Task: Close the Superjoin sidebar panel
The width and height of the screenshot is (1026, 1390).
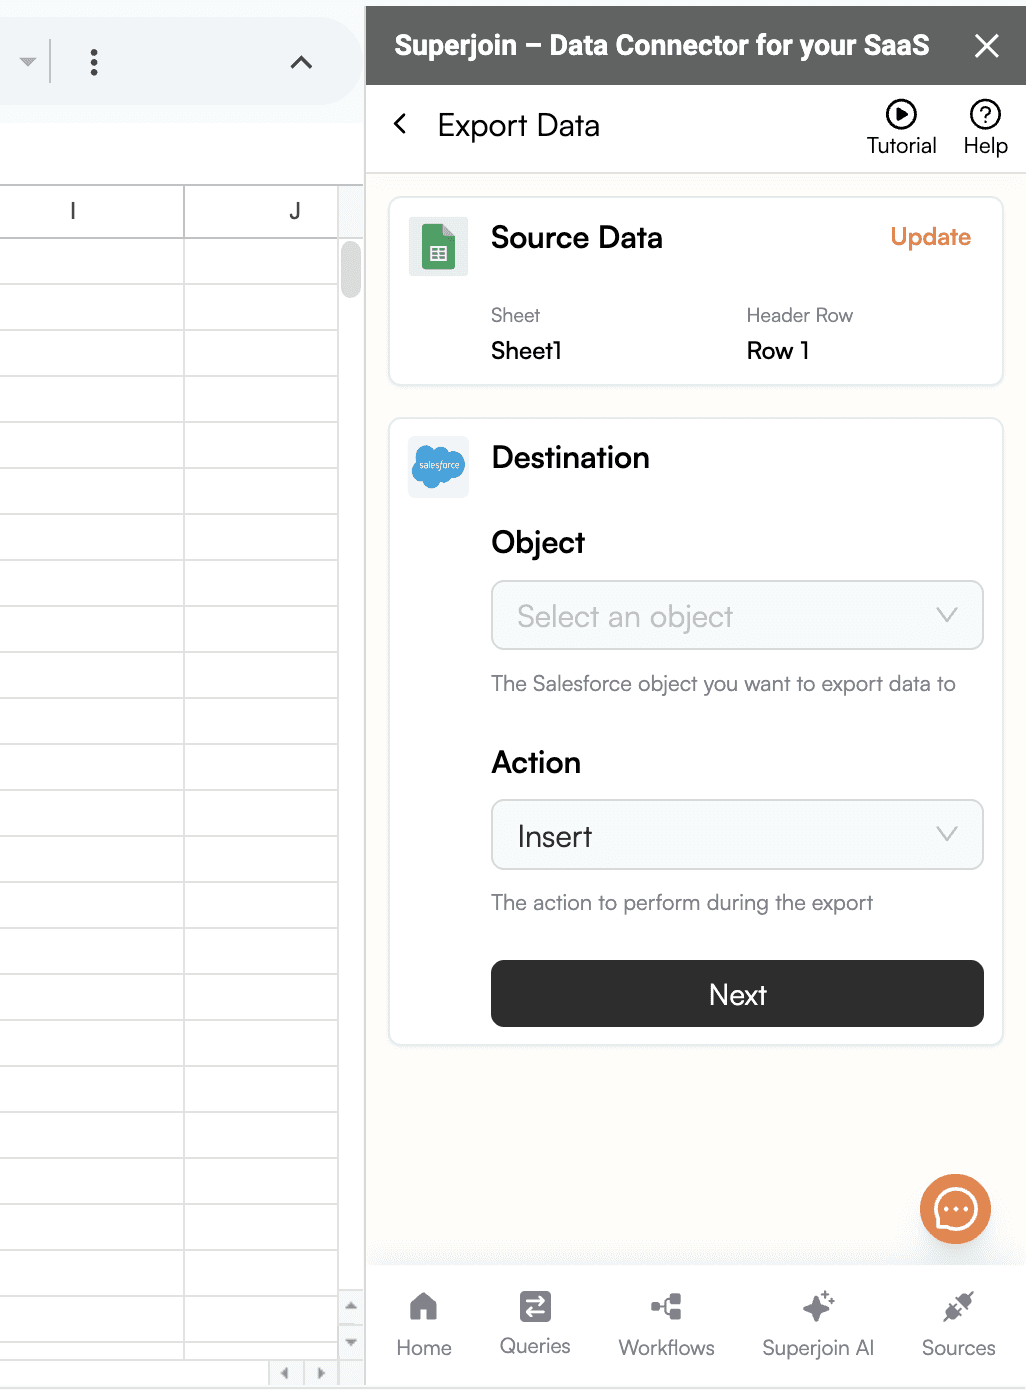Action: [986, 46]
